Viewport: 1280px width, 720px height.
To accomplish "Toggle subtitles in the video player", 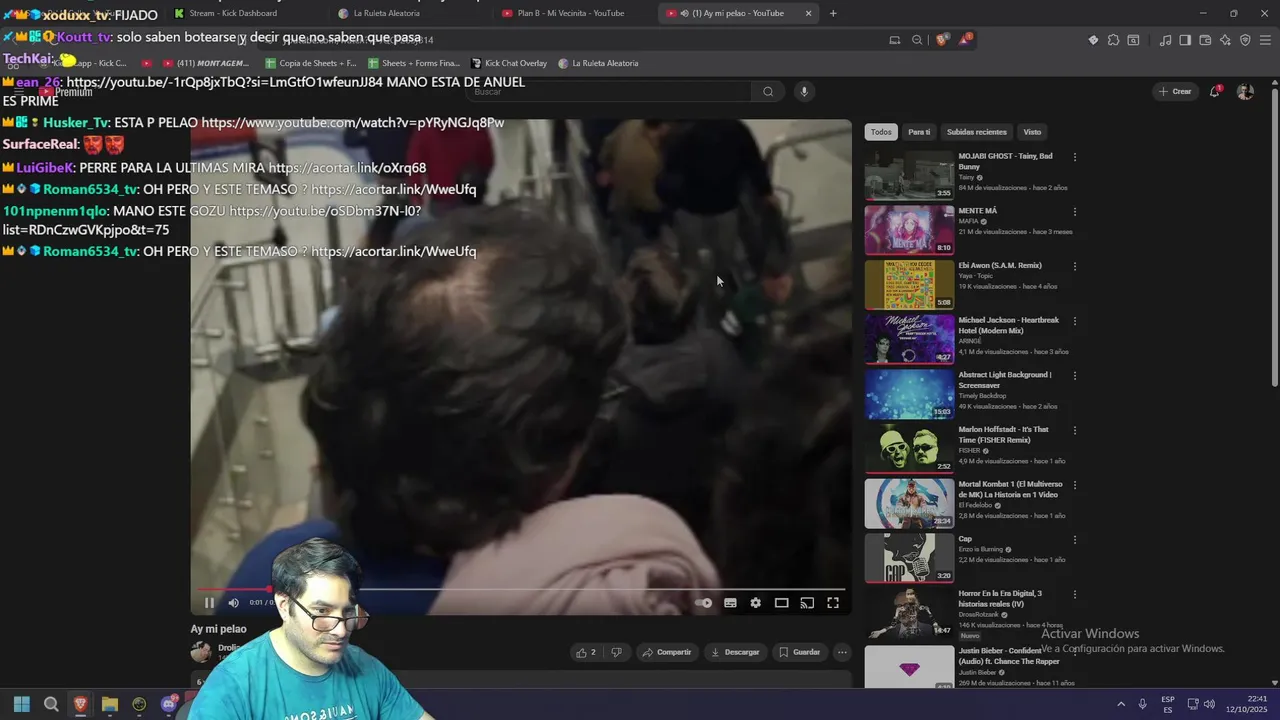I will [730, 603].
